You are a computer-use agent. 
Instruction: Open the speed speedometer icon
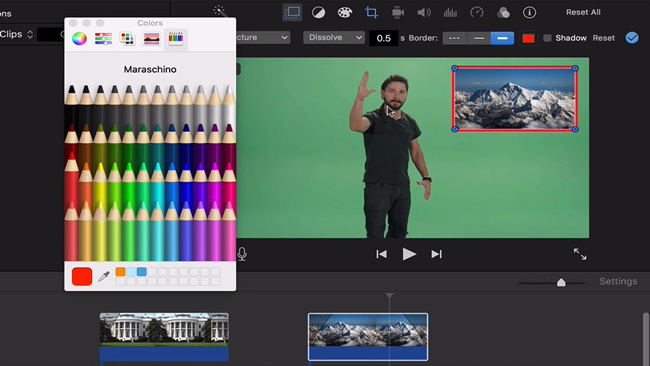pos(477,12)
